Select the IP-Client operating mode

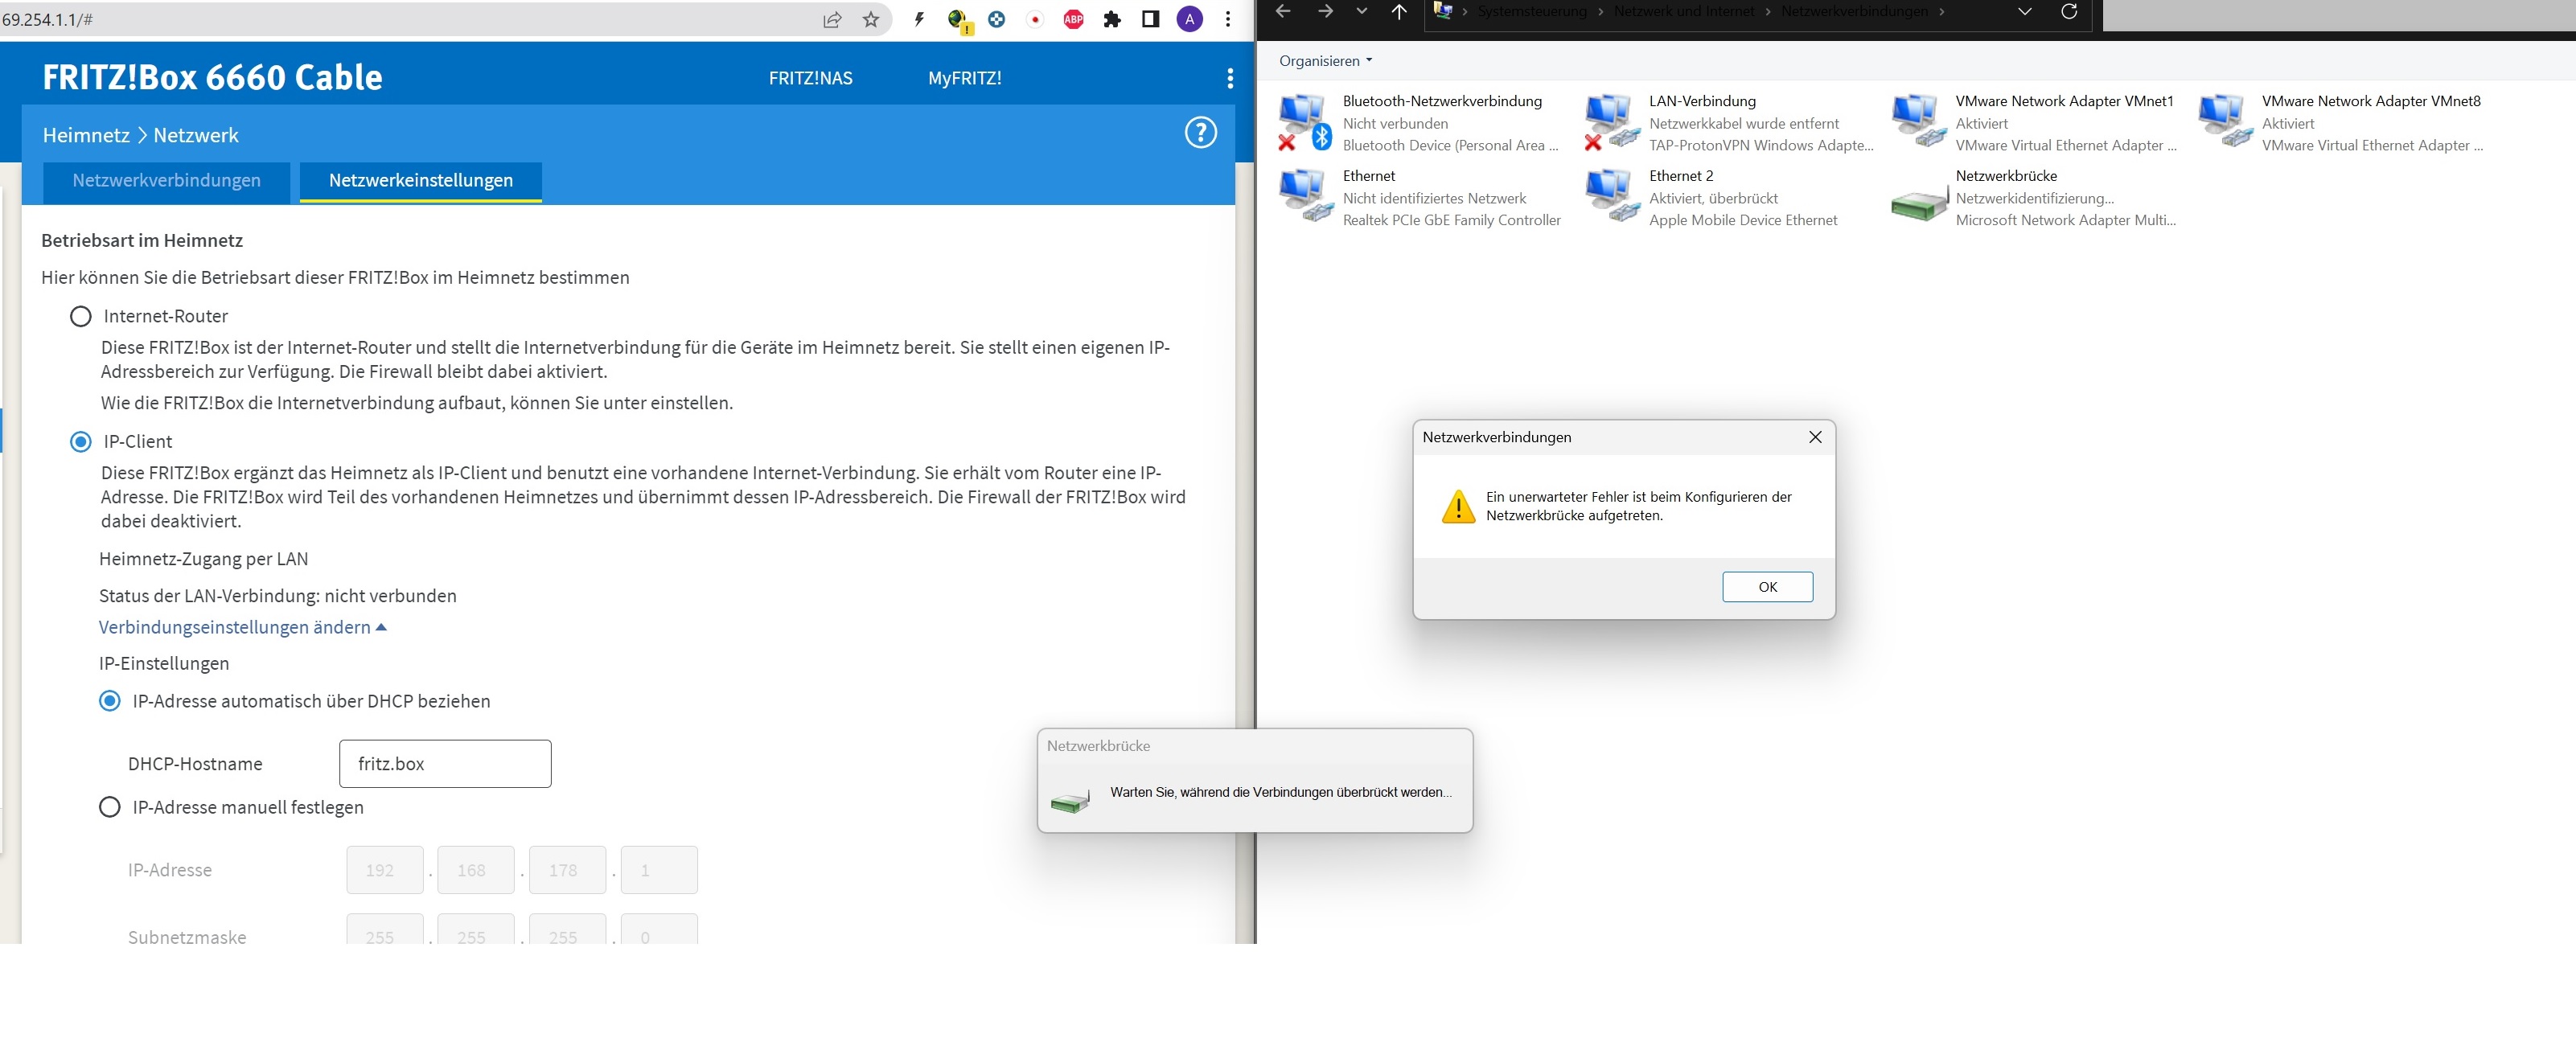click(x=81, y=442)
